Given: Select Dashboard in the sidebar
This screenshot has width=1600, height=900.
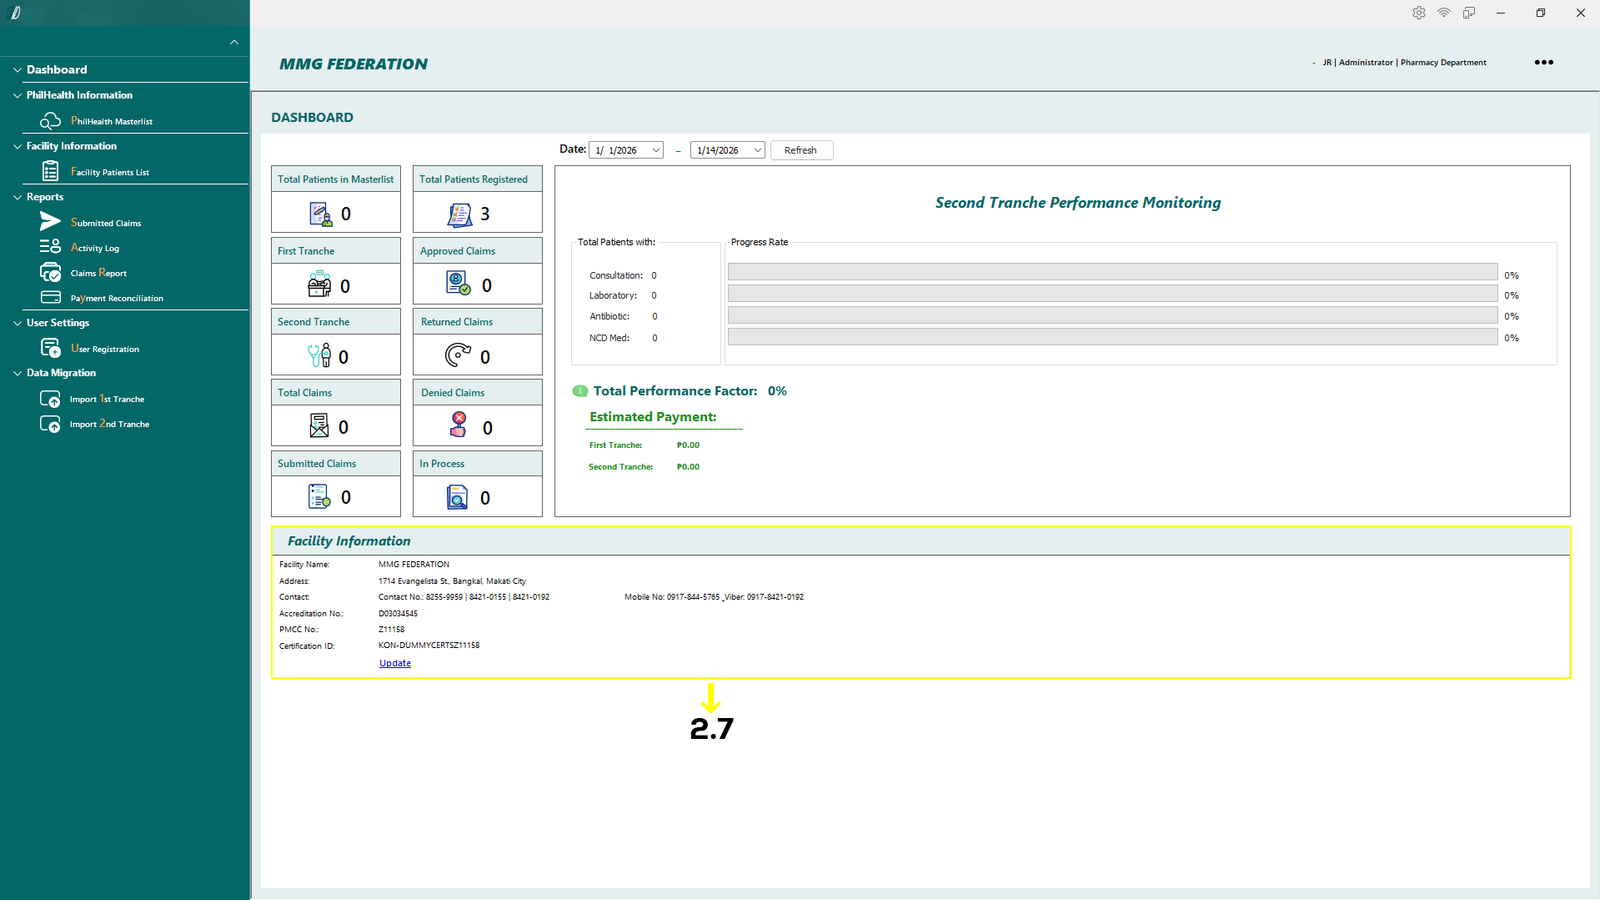Looking at the screenshot, I should [x=57, y=70].
